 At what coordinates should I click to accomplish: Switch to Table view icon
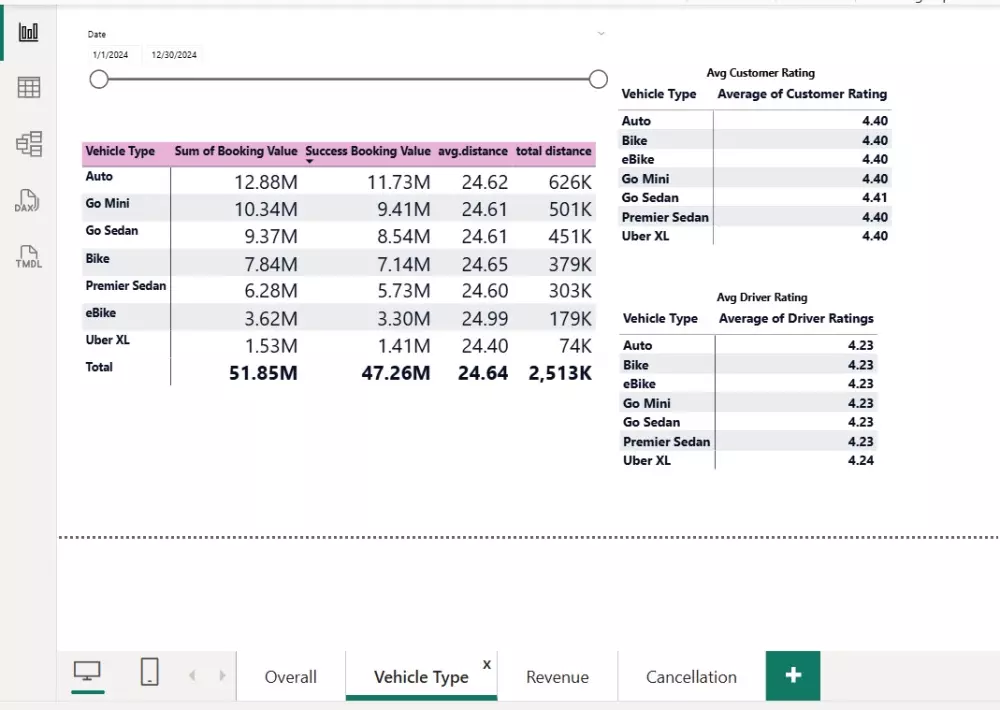28,88
